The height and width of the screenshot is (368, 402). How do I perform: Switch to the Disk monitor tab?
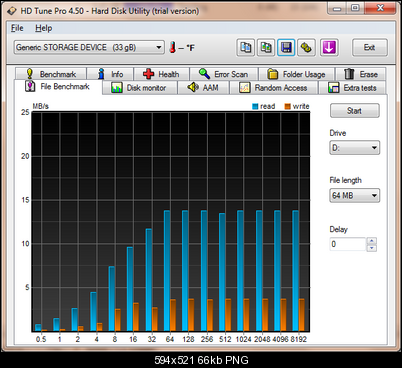139,88
